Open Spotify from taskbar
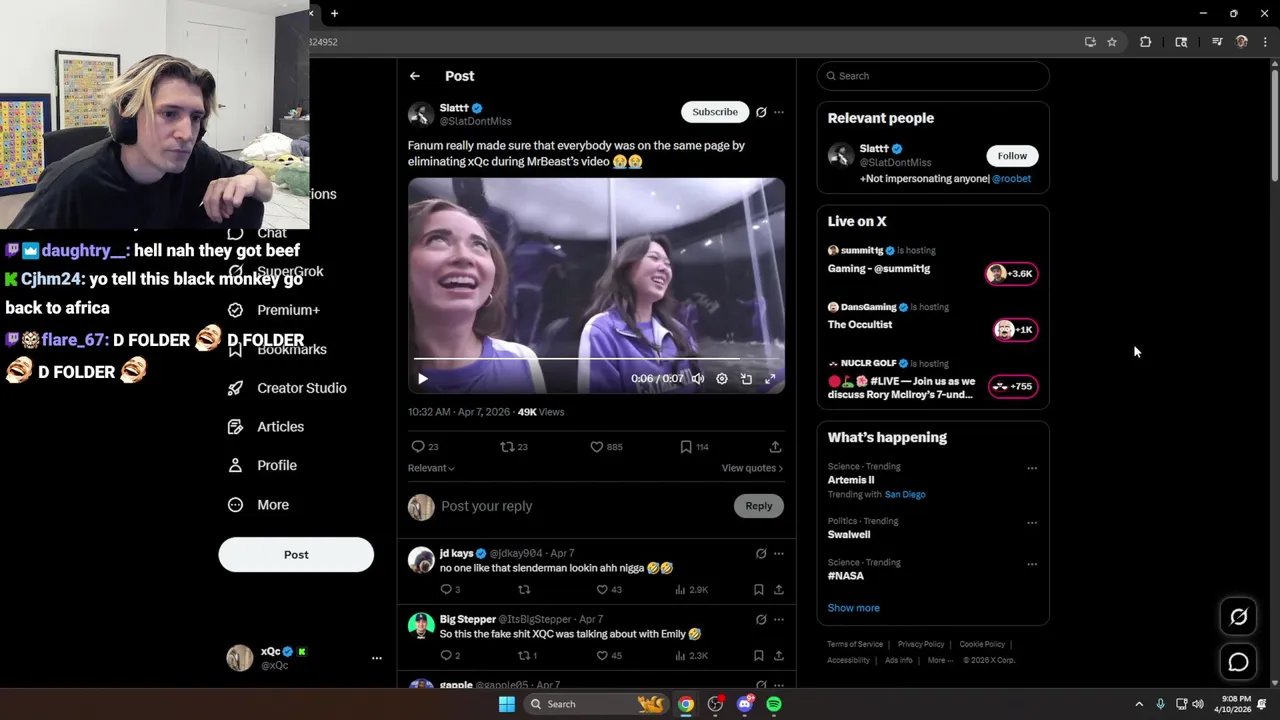This screenshot has height=720, width=1280. (774, 704)
